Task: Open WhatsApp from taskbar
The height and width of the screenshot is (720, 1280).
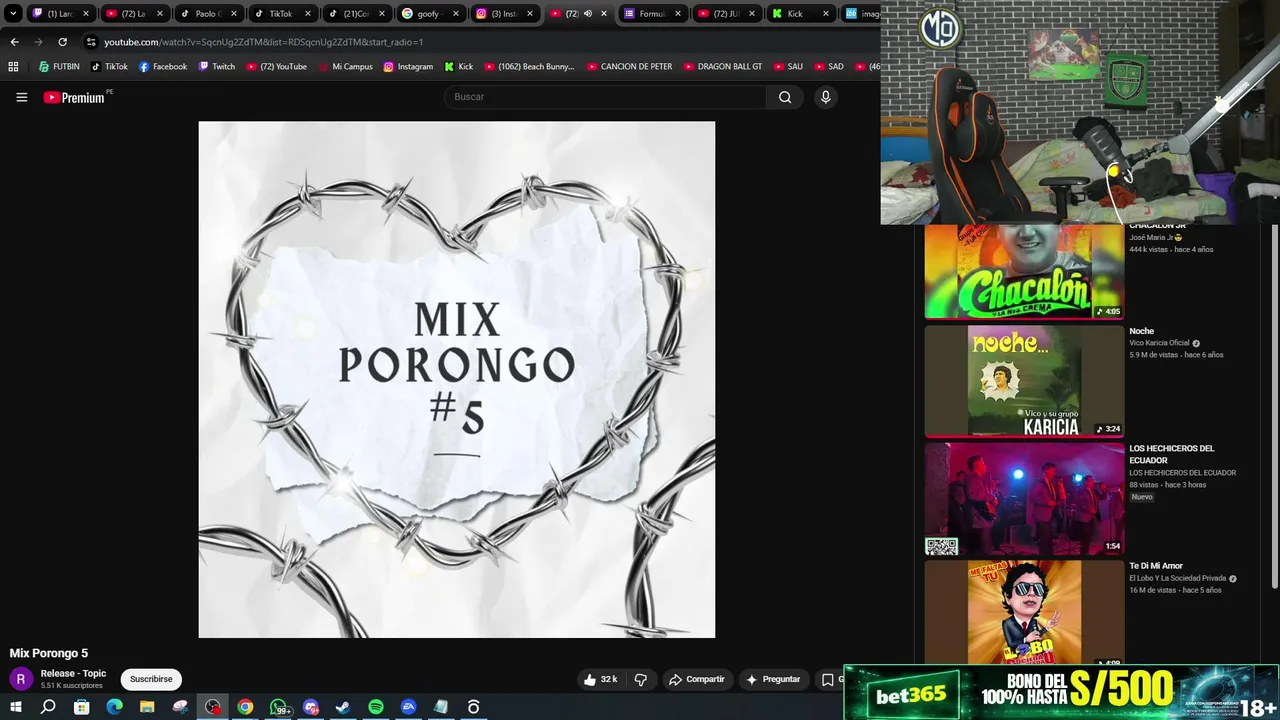Action: (x=279, y=707)
